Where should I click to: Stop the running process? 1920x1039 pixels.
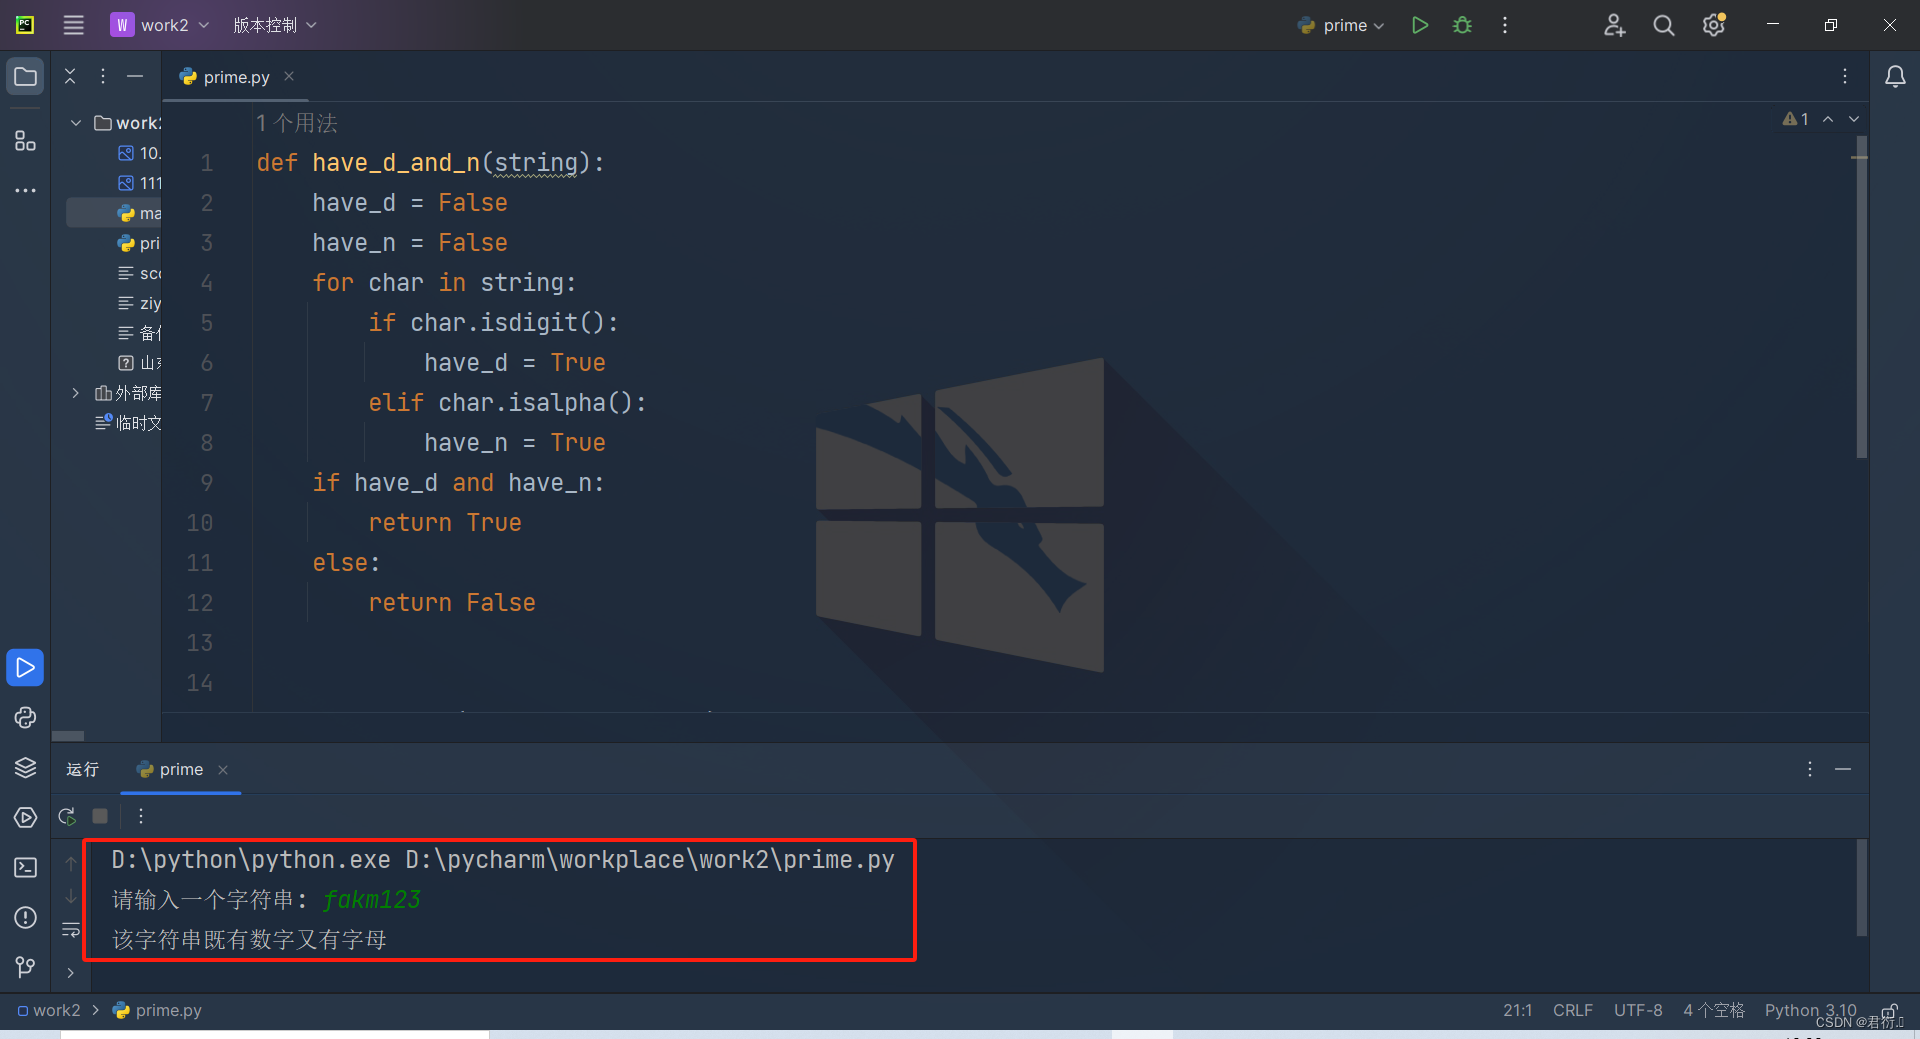click(100, 816)
